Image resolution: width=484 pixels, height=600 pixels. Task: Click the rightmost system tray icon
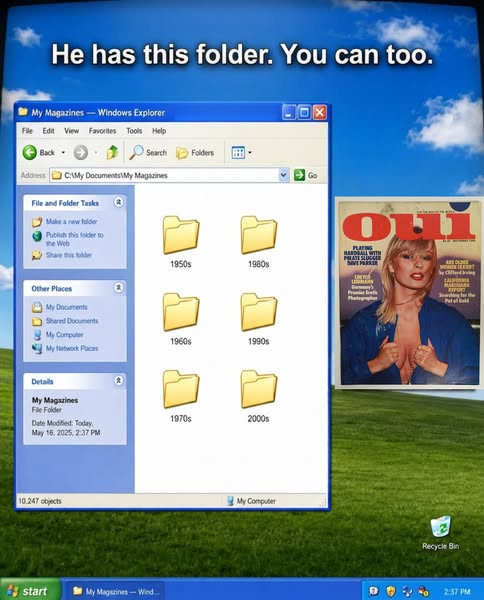pos(424,591)
